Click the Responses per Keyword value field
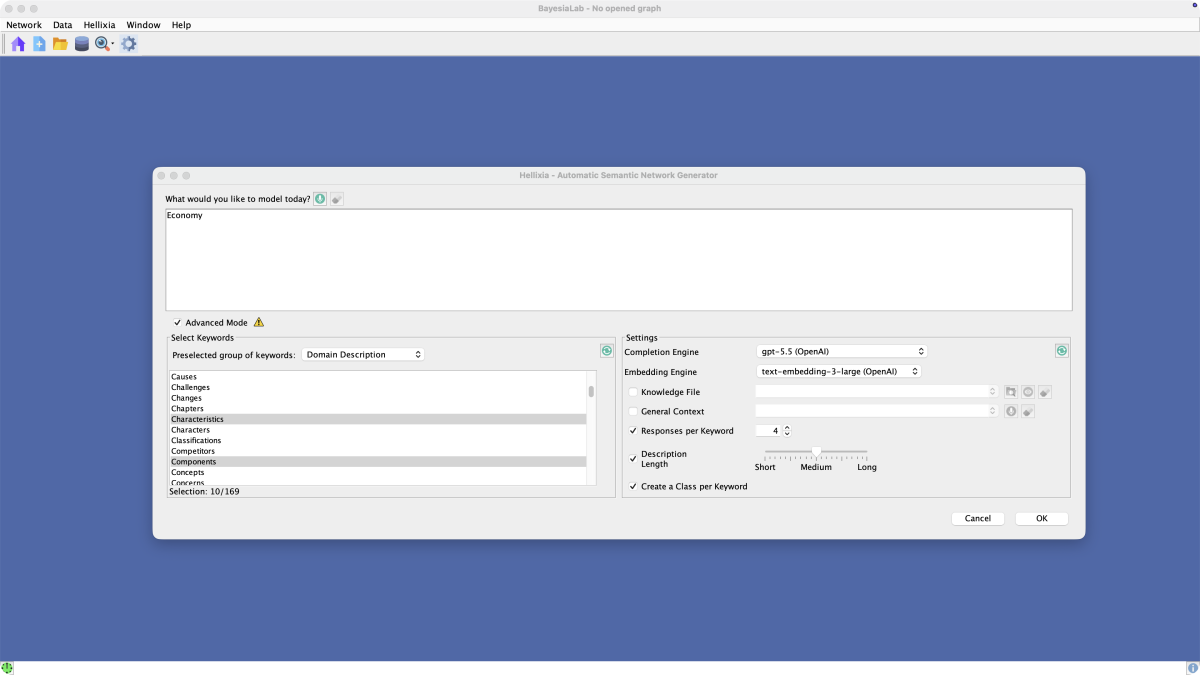 point(768,431)
